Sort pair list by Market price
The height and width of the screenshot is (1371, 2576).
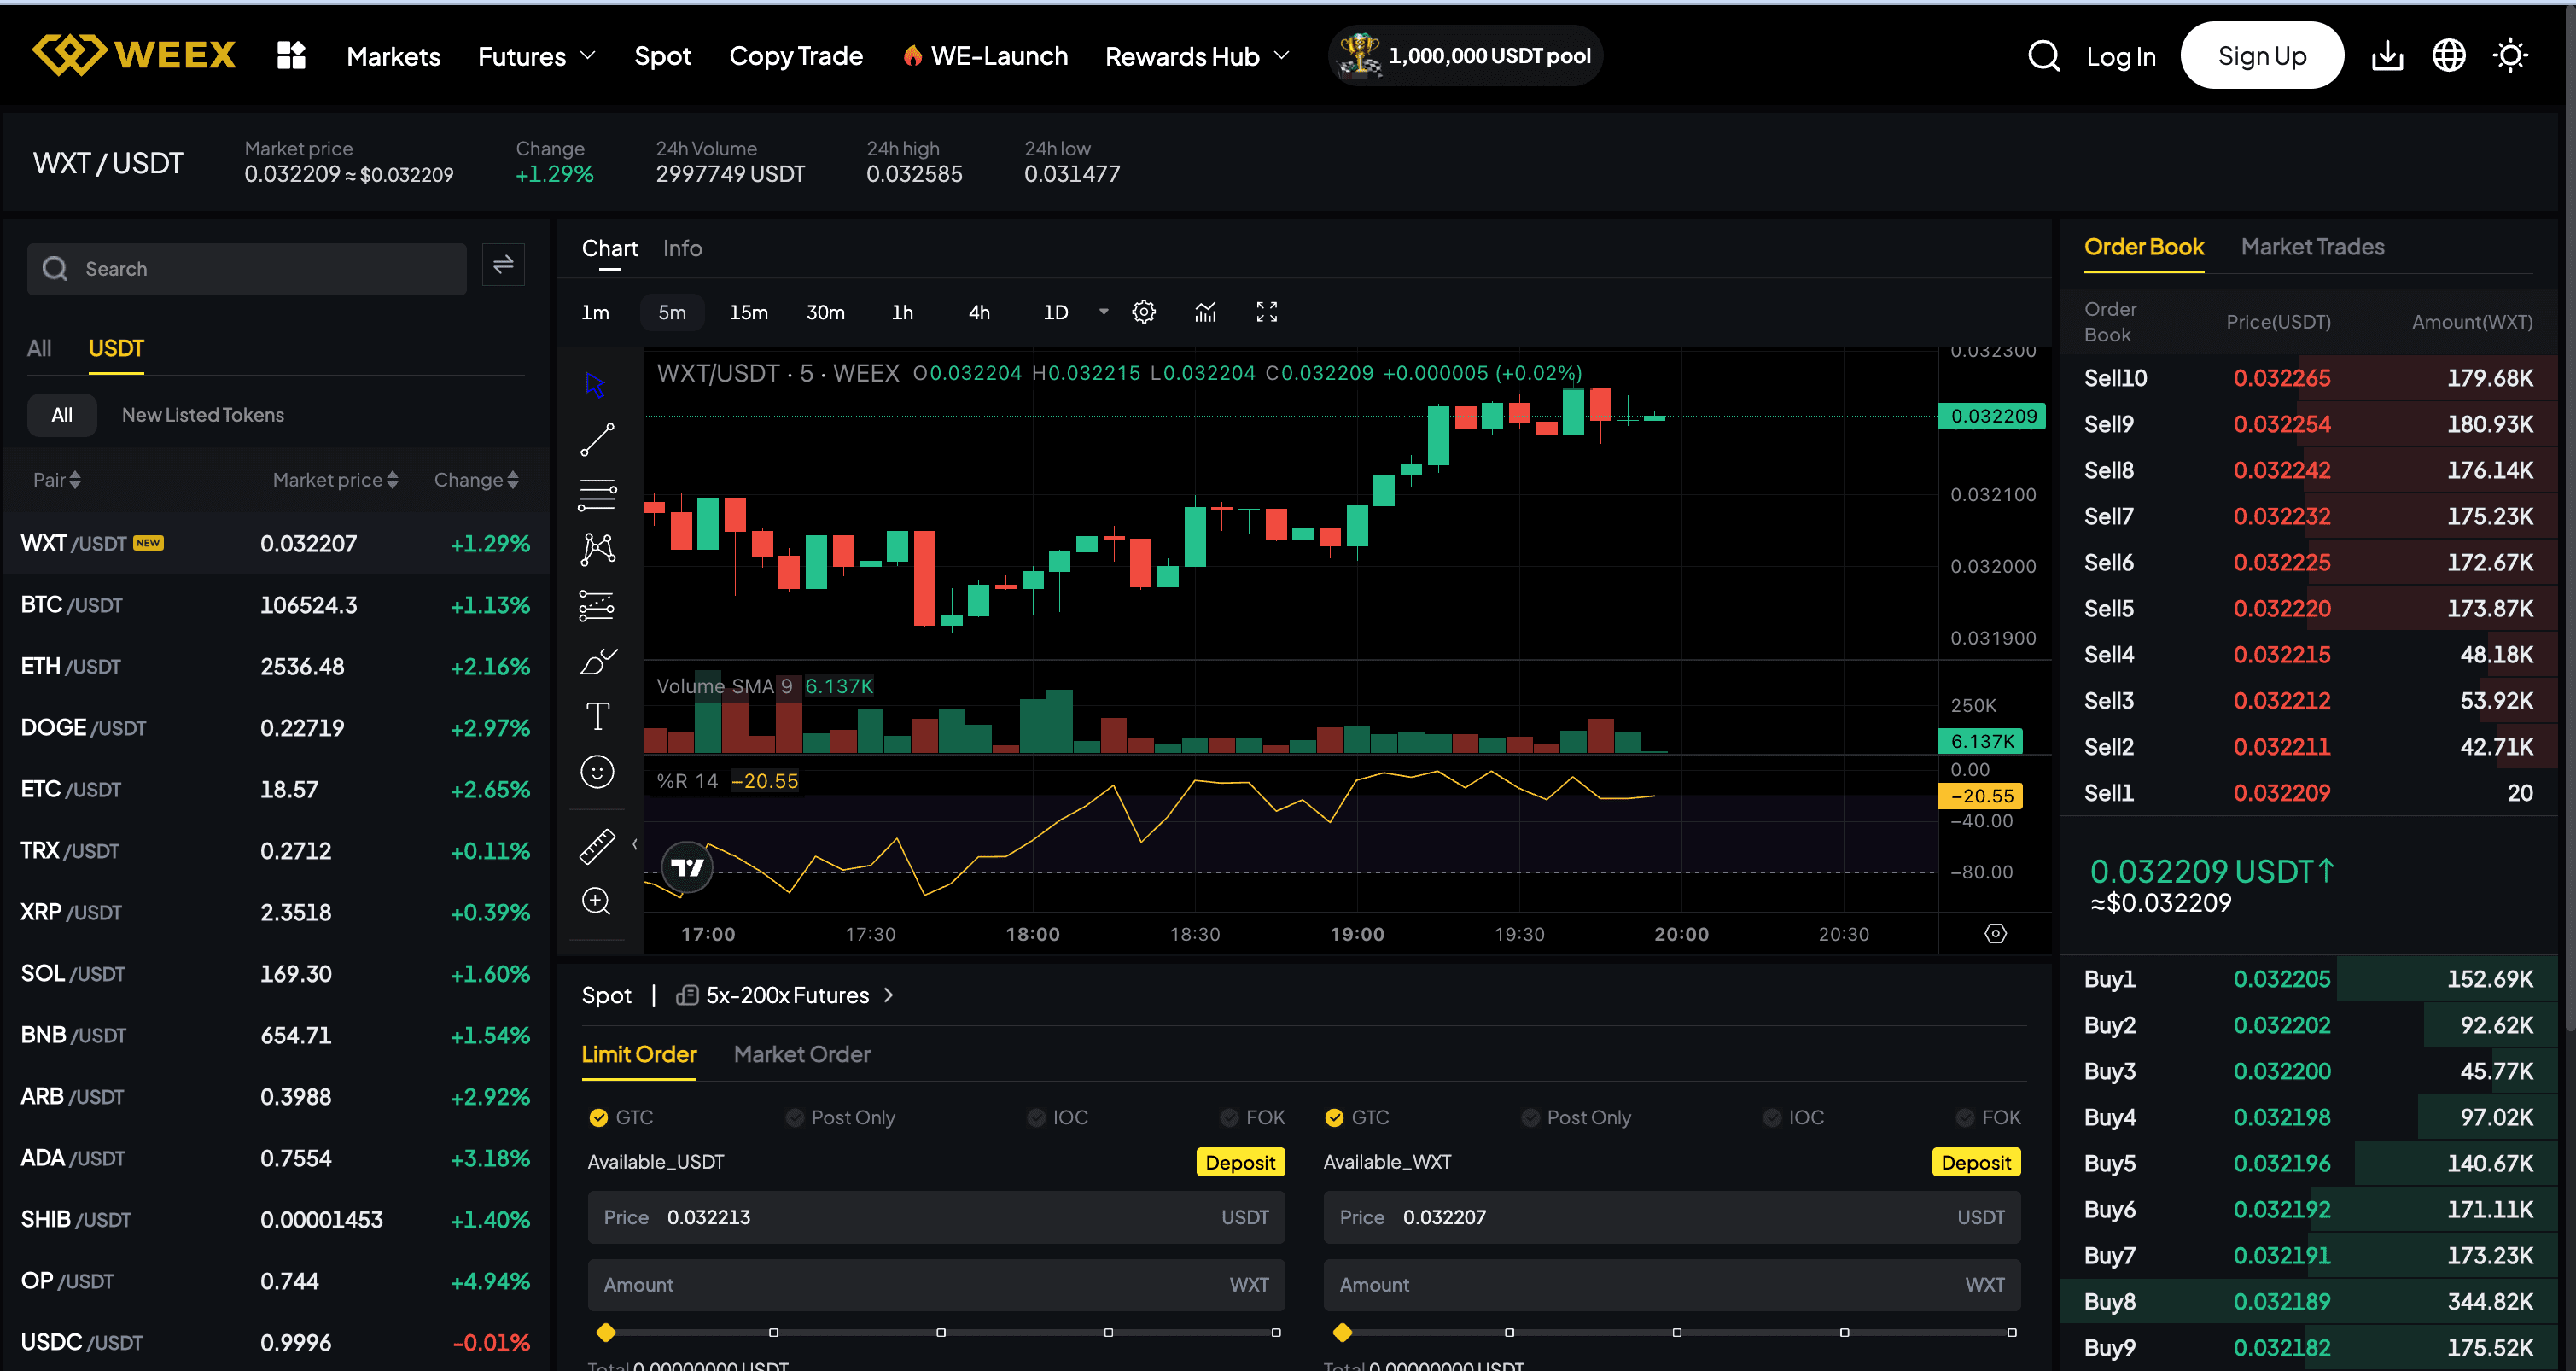pos(335,480)
